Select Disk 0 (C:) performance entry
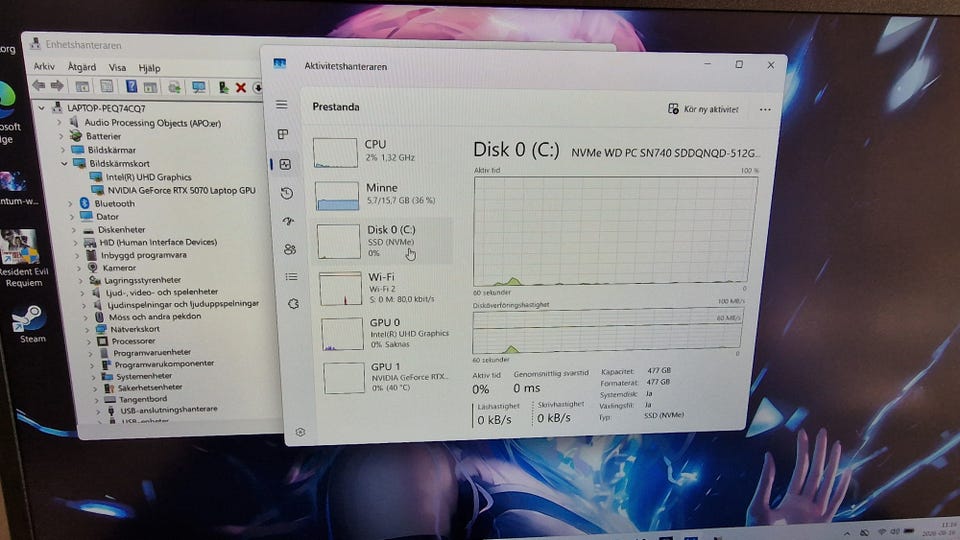The image size is (960, 540). point(383,241)
